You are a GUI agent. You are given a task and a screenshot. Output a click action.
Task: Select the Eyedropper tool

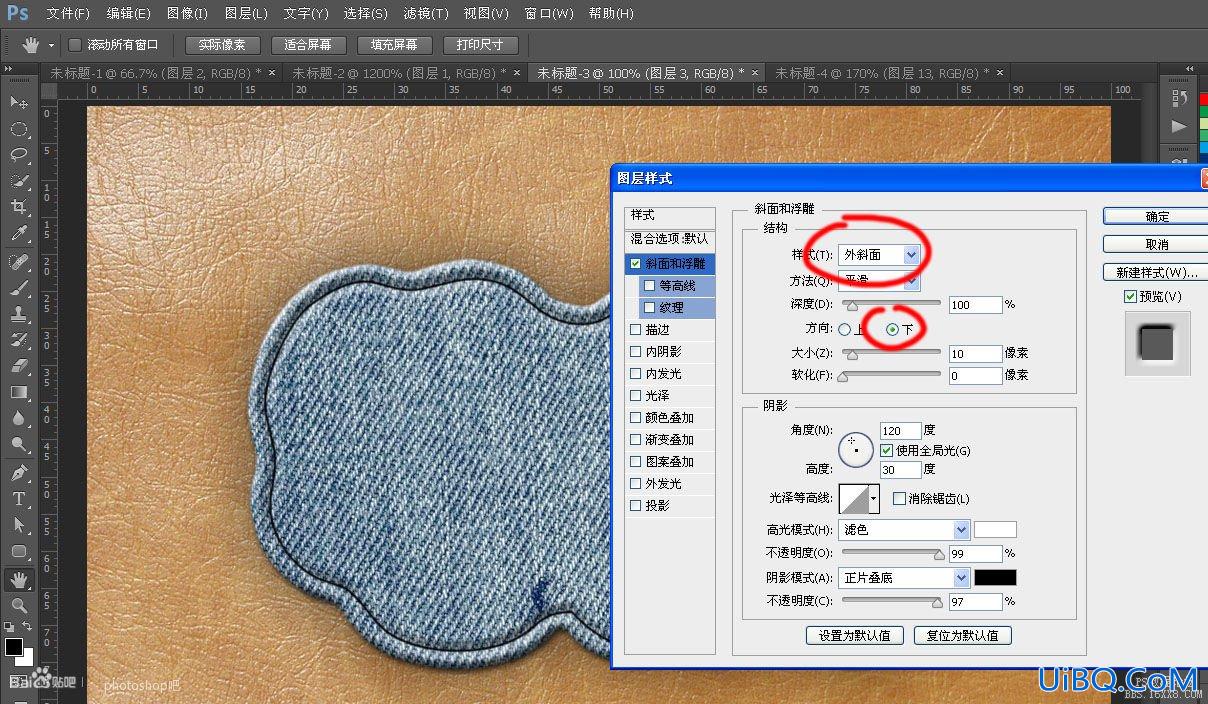[x=19, y=234]
